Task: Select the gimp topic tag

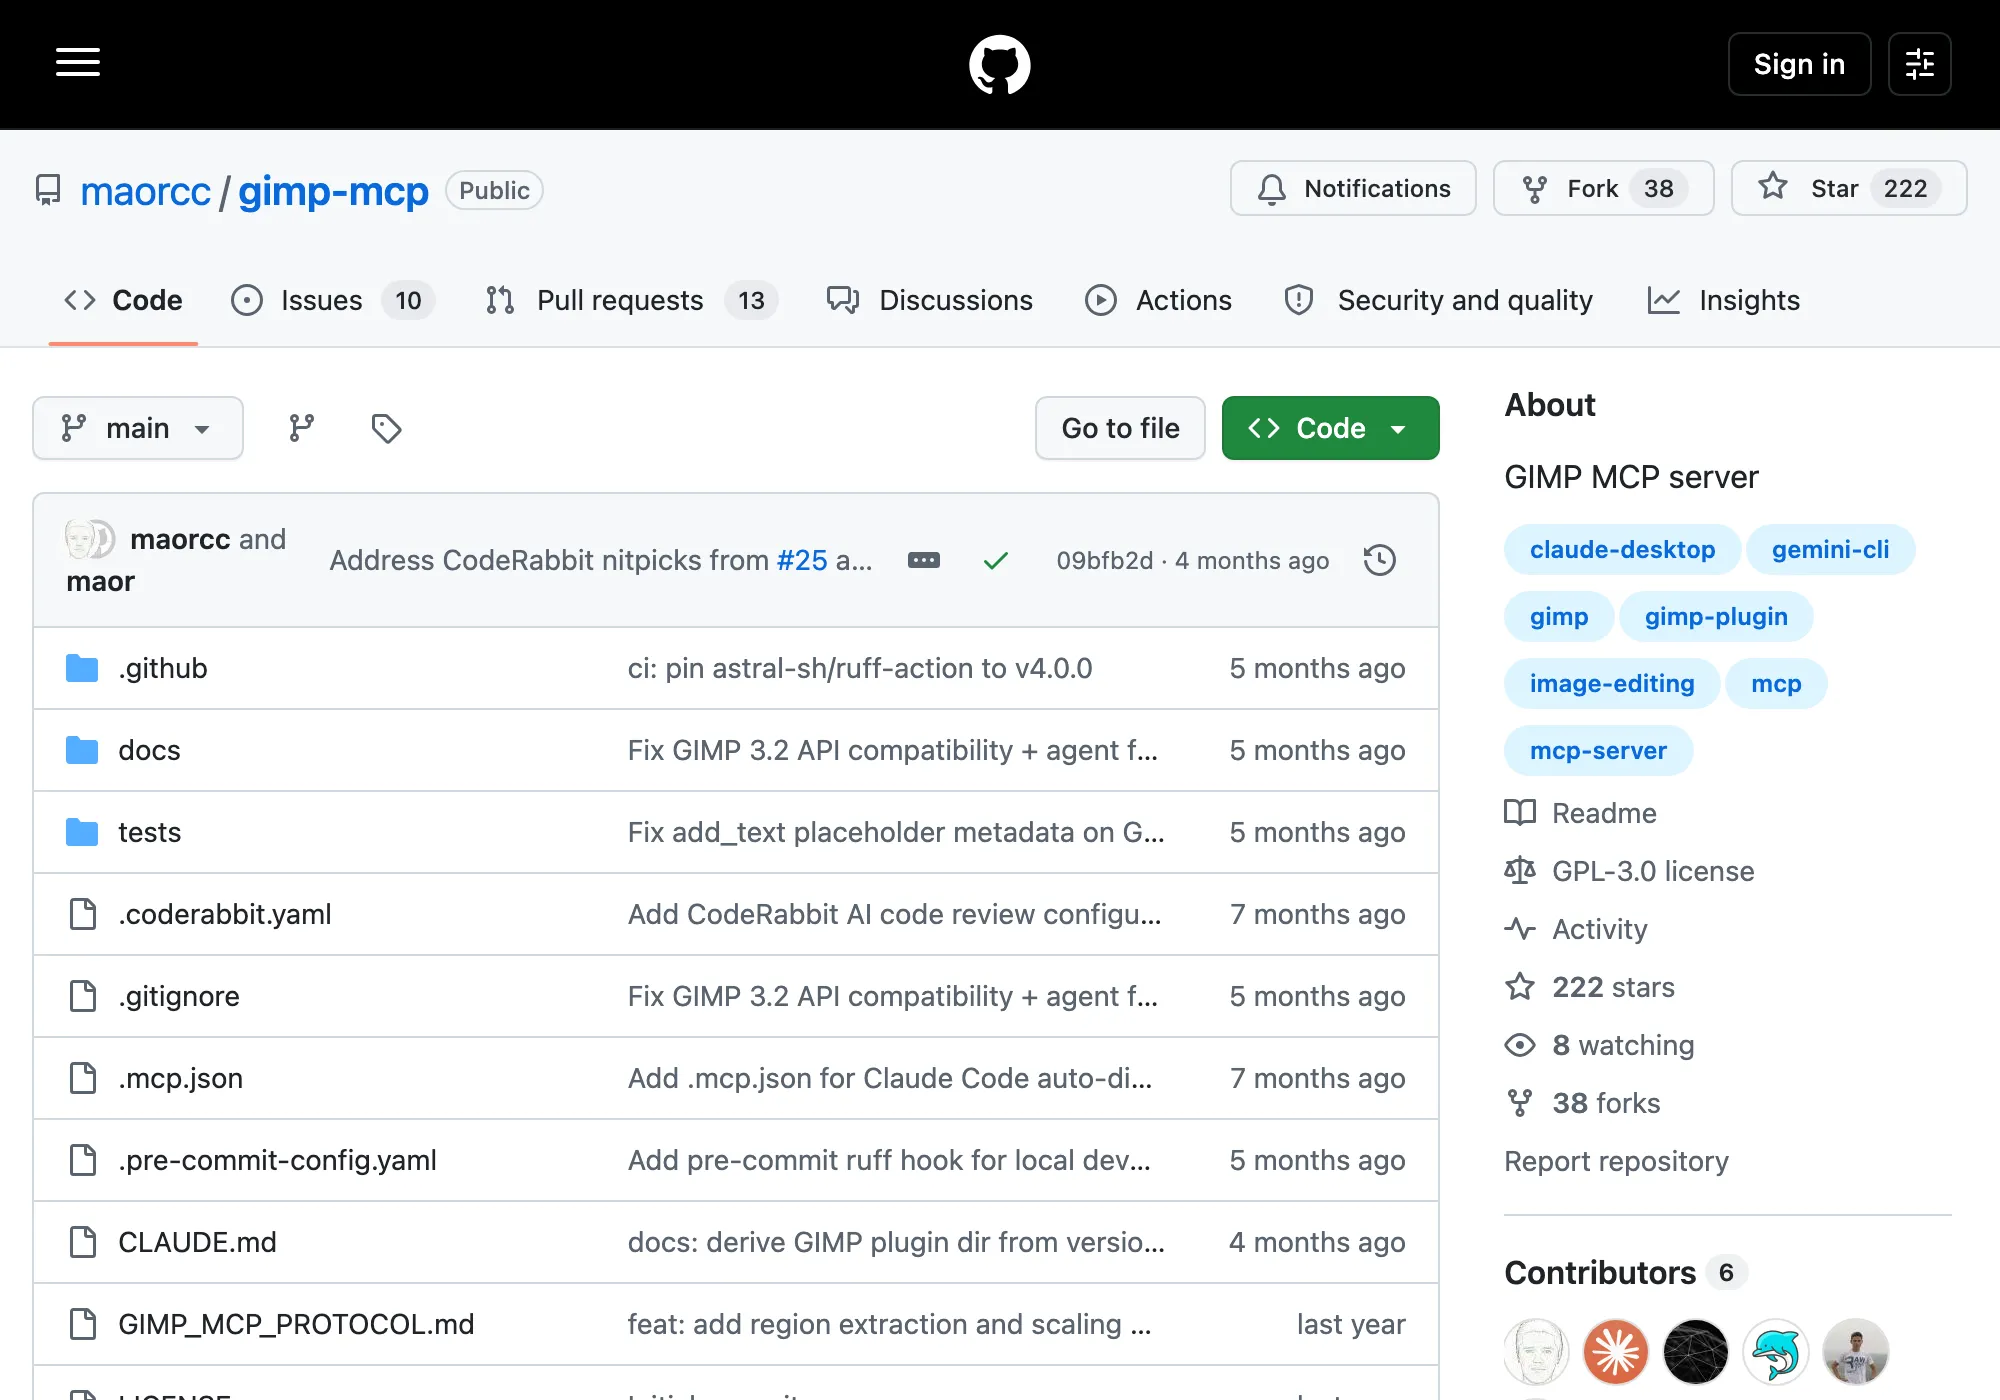Action: (x=1559, y=616)
